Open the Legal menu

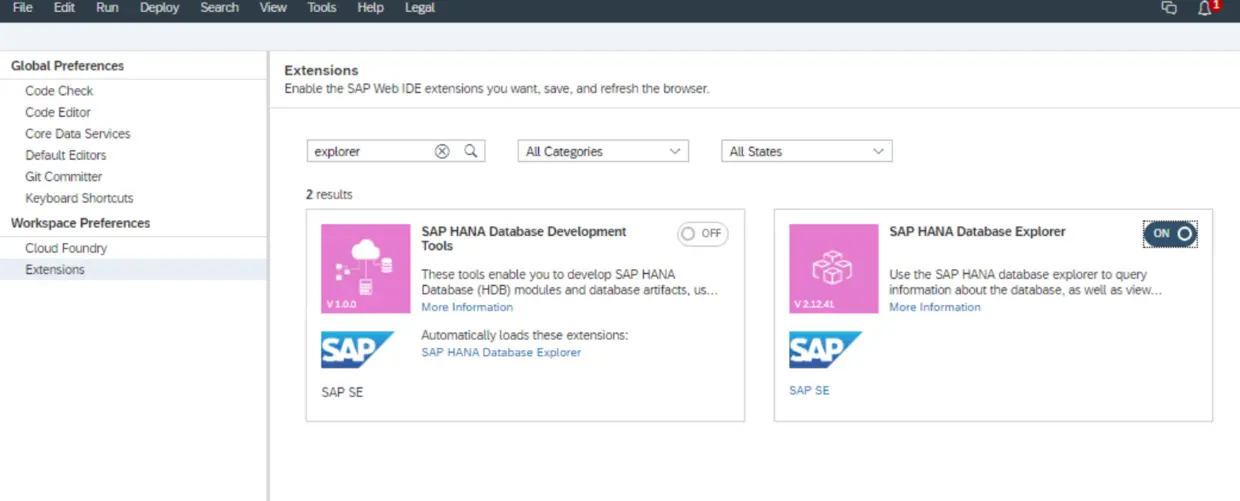[420, 8]
